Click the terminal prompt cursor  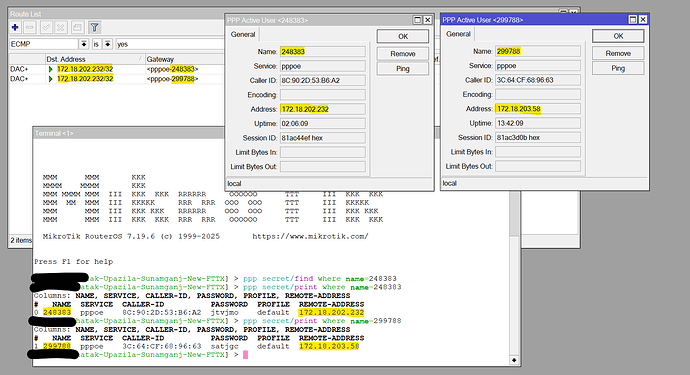click(x=246, y=355)
